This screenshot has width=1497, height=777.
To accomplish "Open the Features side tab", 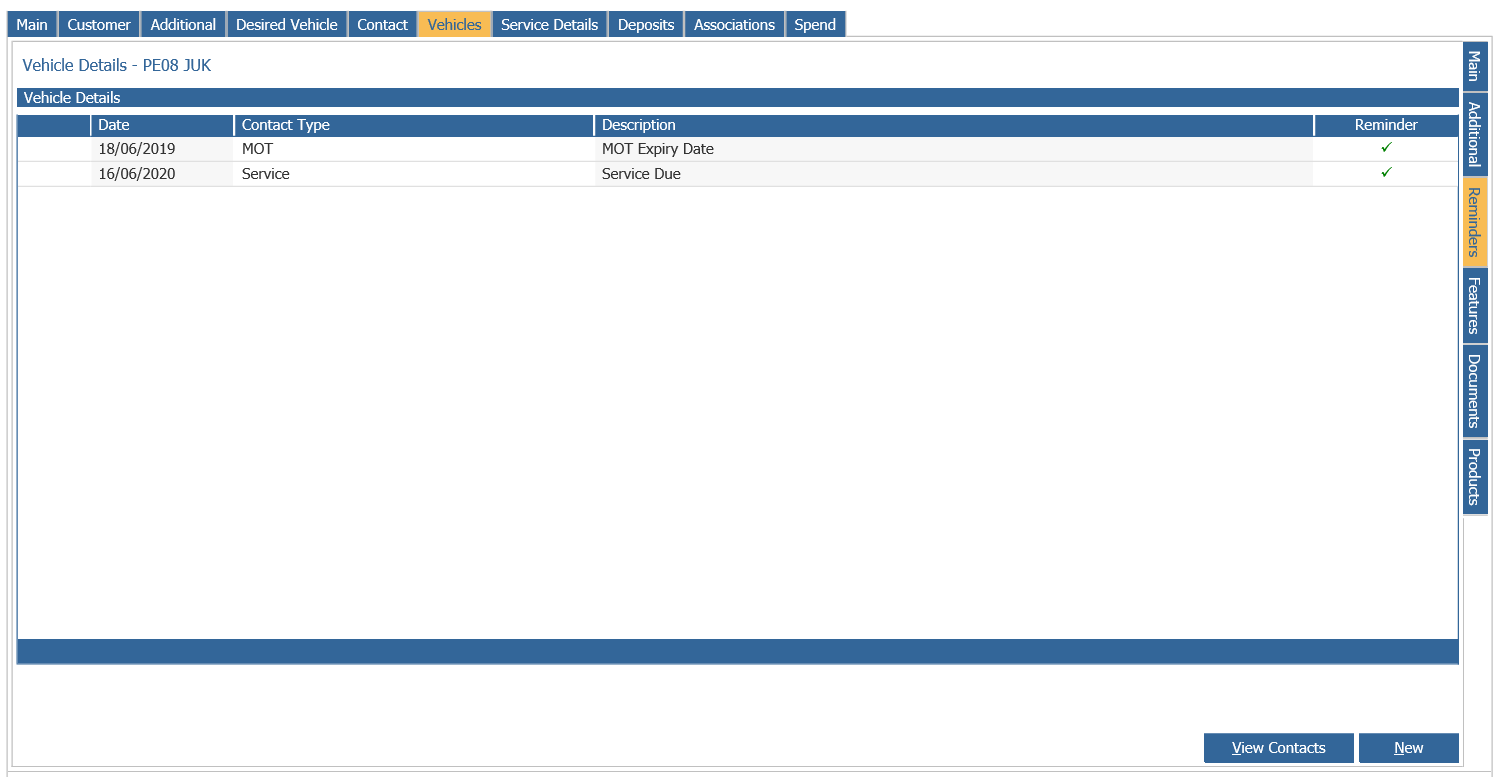I will 1475,305.
